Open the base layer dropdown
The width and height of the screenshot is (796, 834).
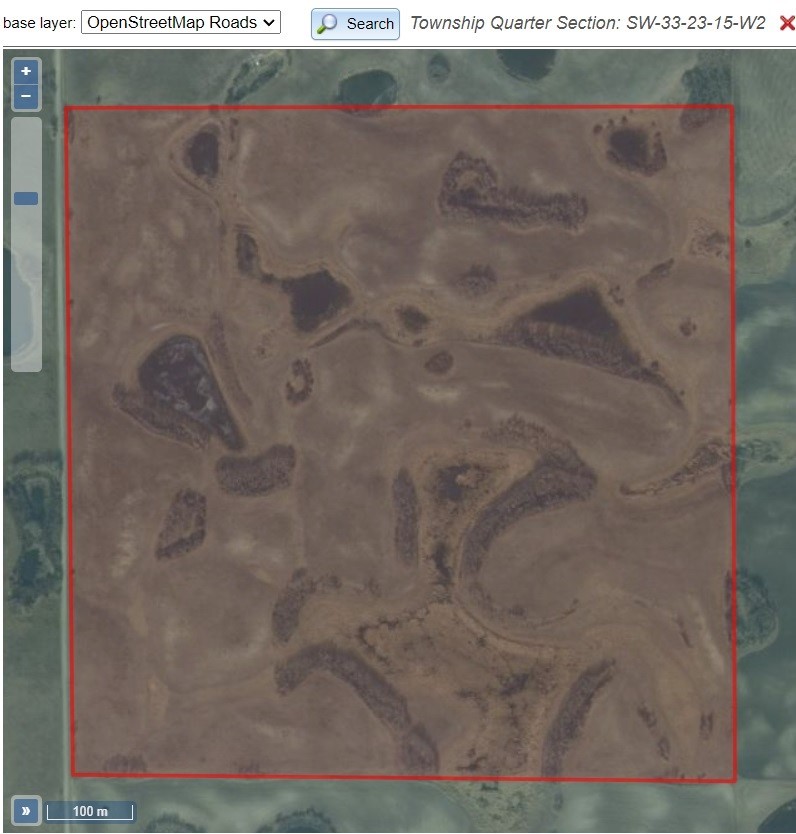[x=181, y=23]
